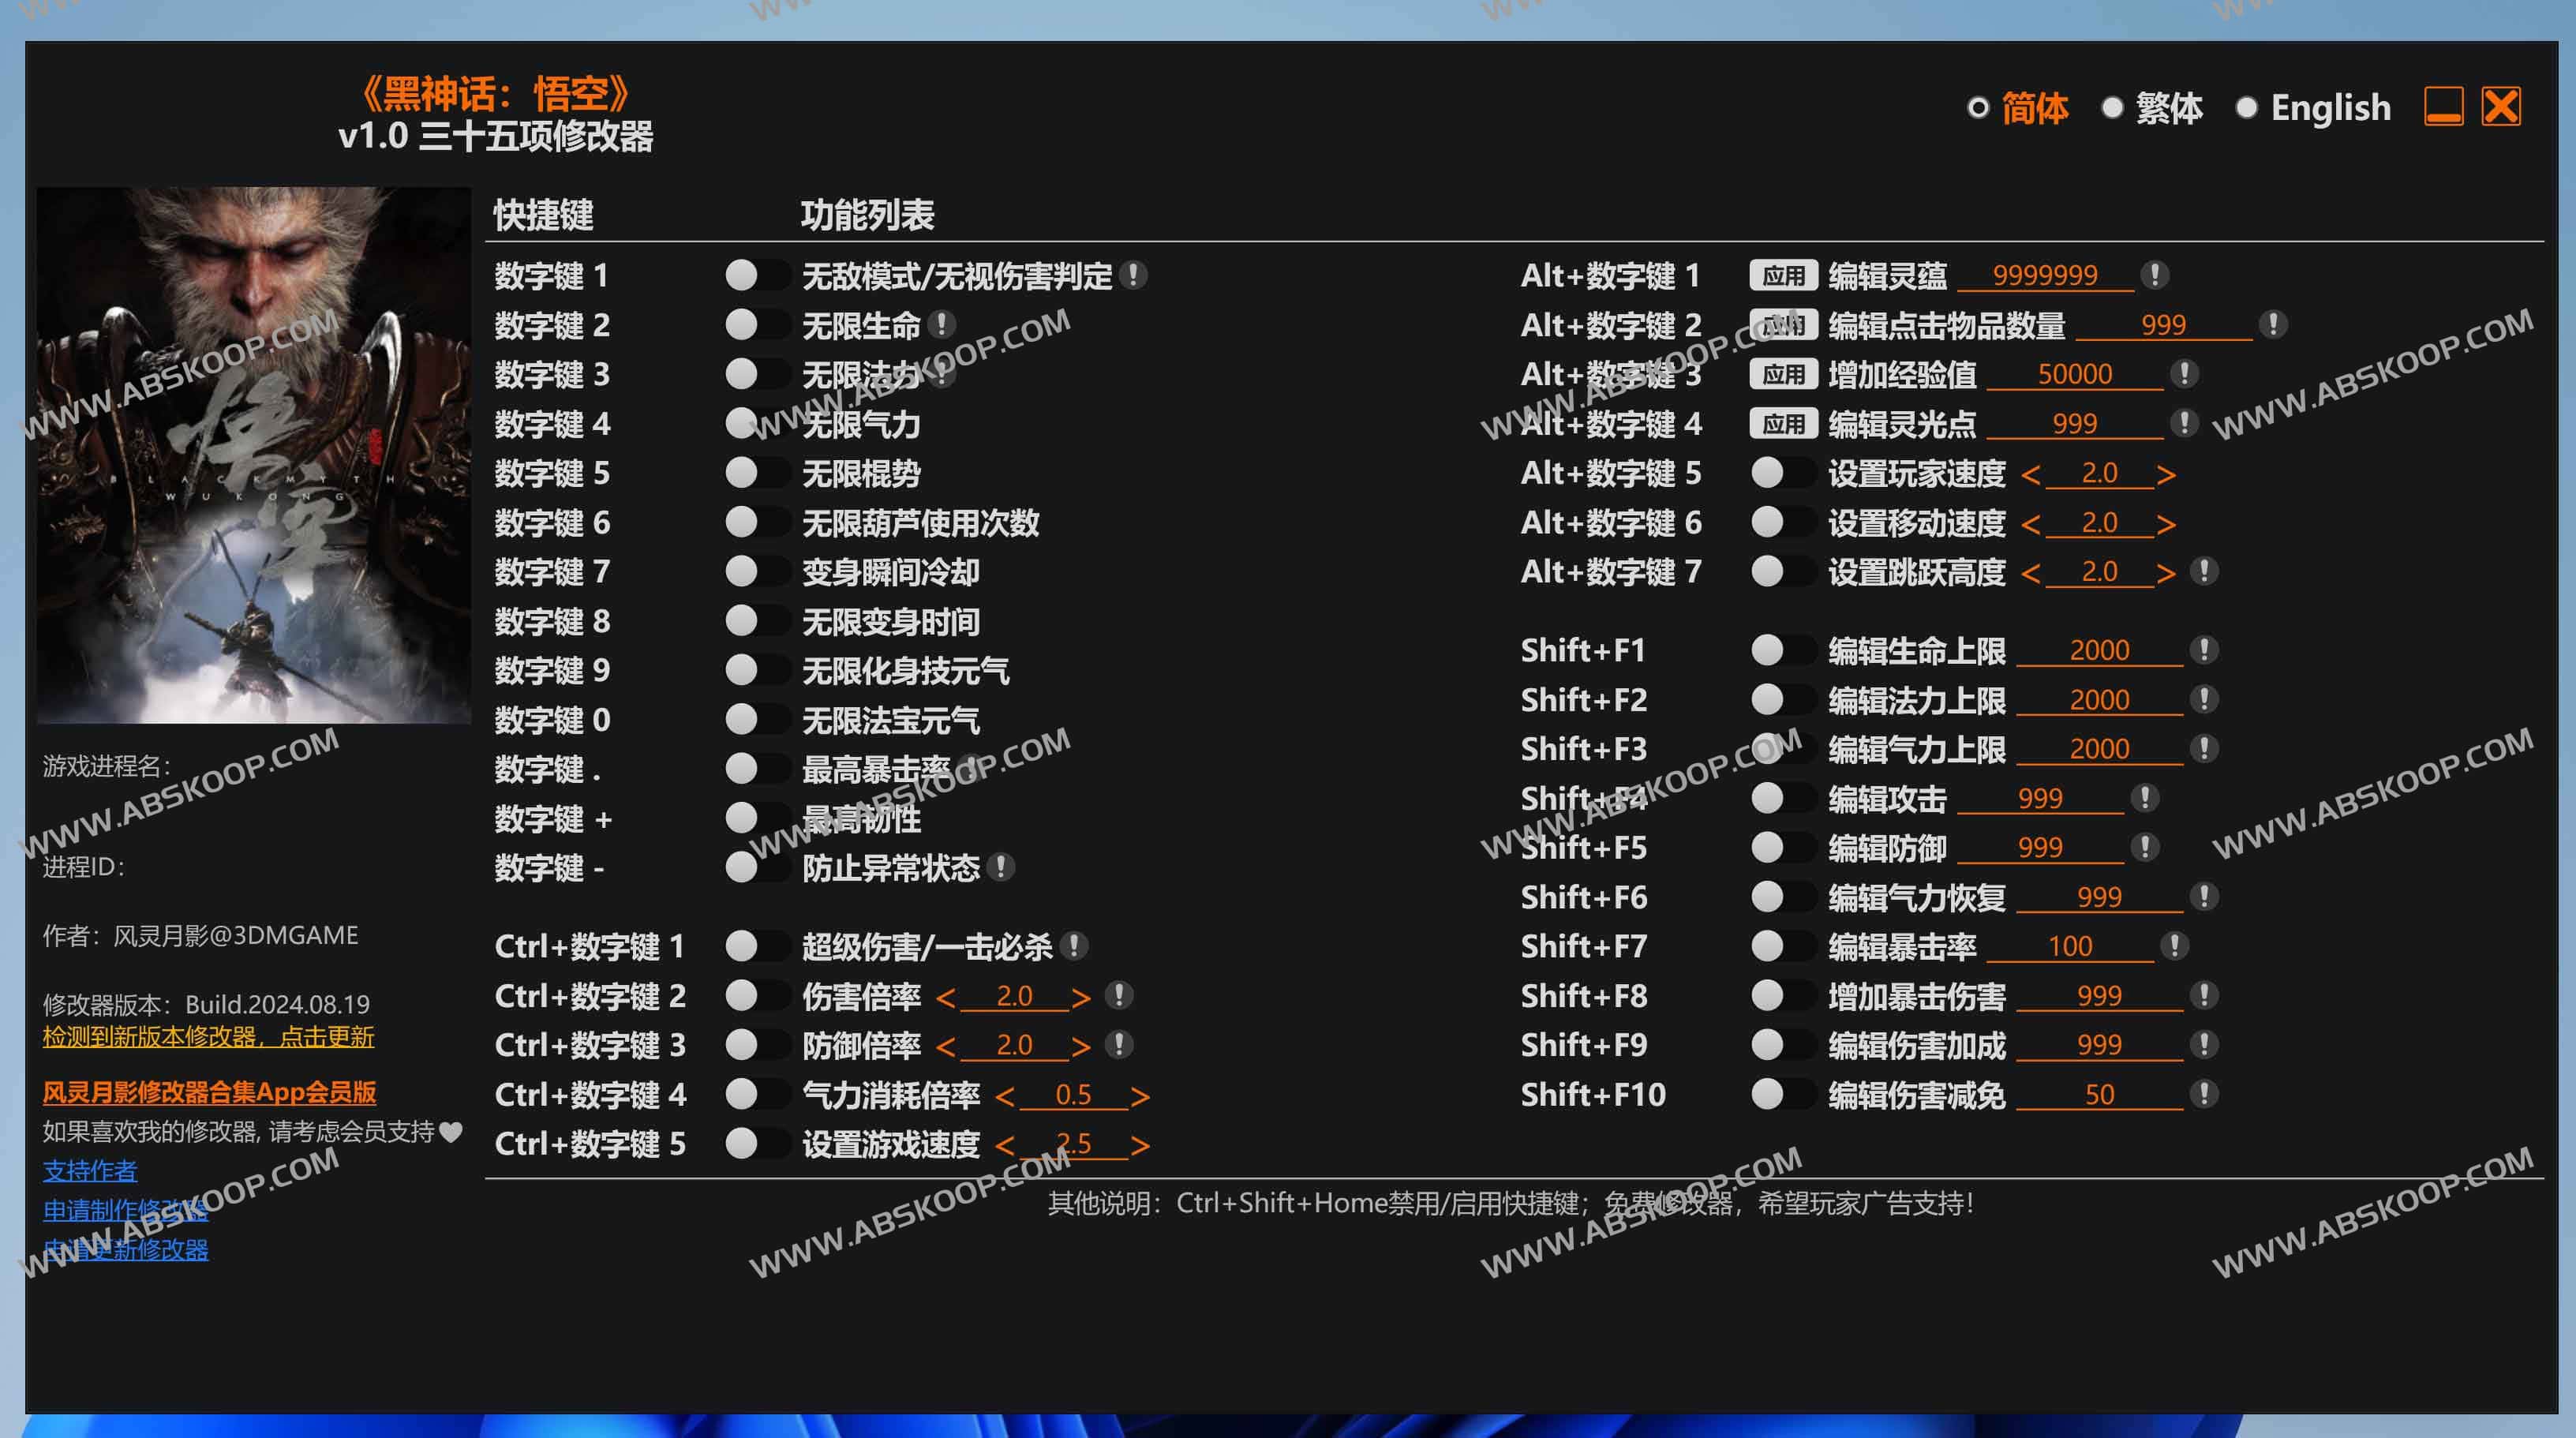Click info icon beside 防止异常状态
The height and width of the screenshot is (1438, 2576).
coord(1000,867)
